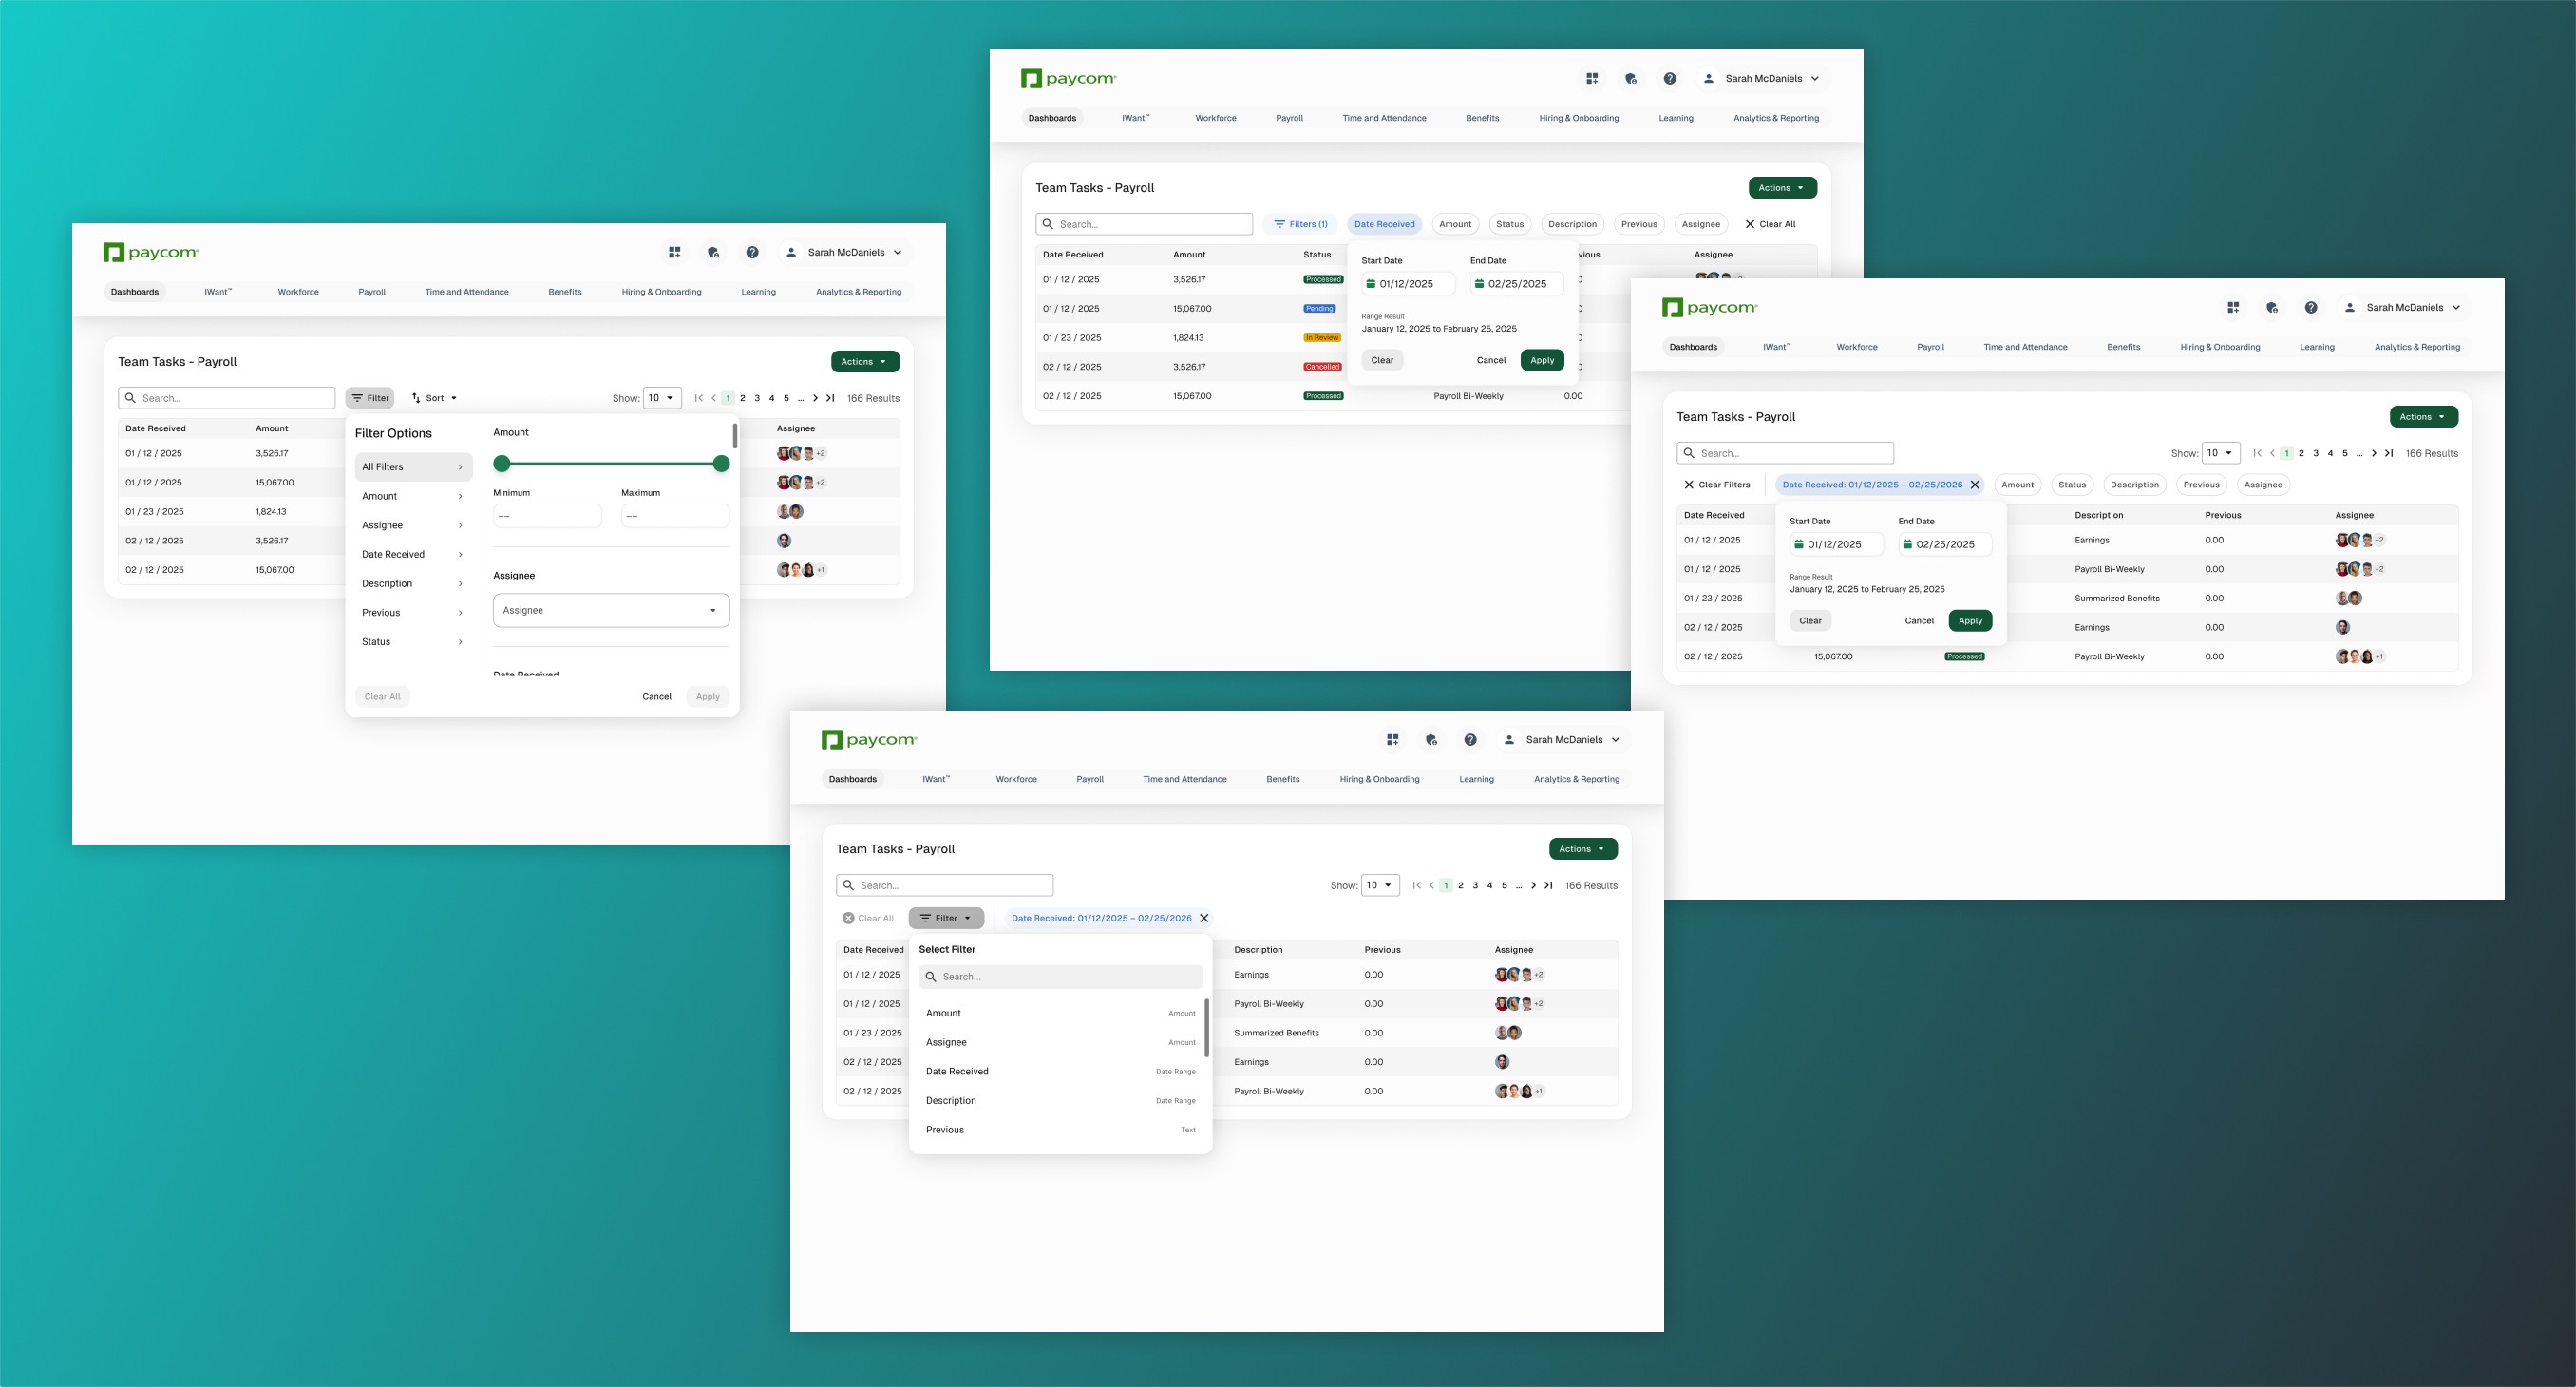The width and height of the screenshot is (2576, 1387).
Task: Toggle the Description chip in Clear Filters window
Action: (2134, 485)
